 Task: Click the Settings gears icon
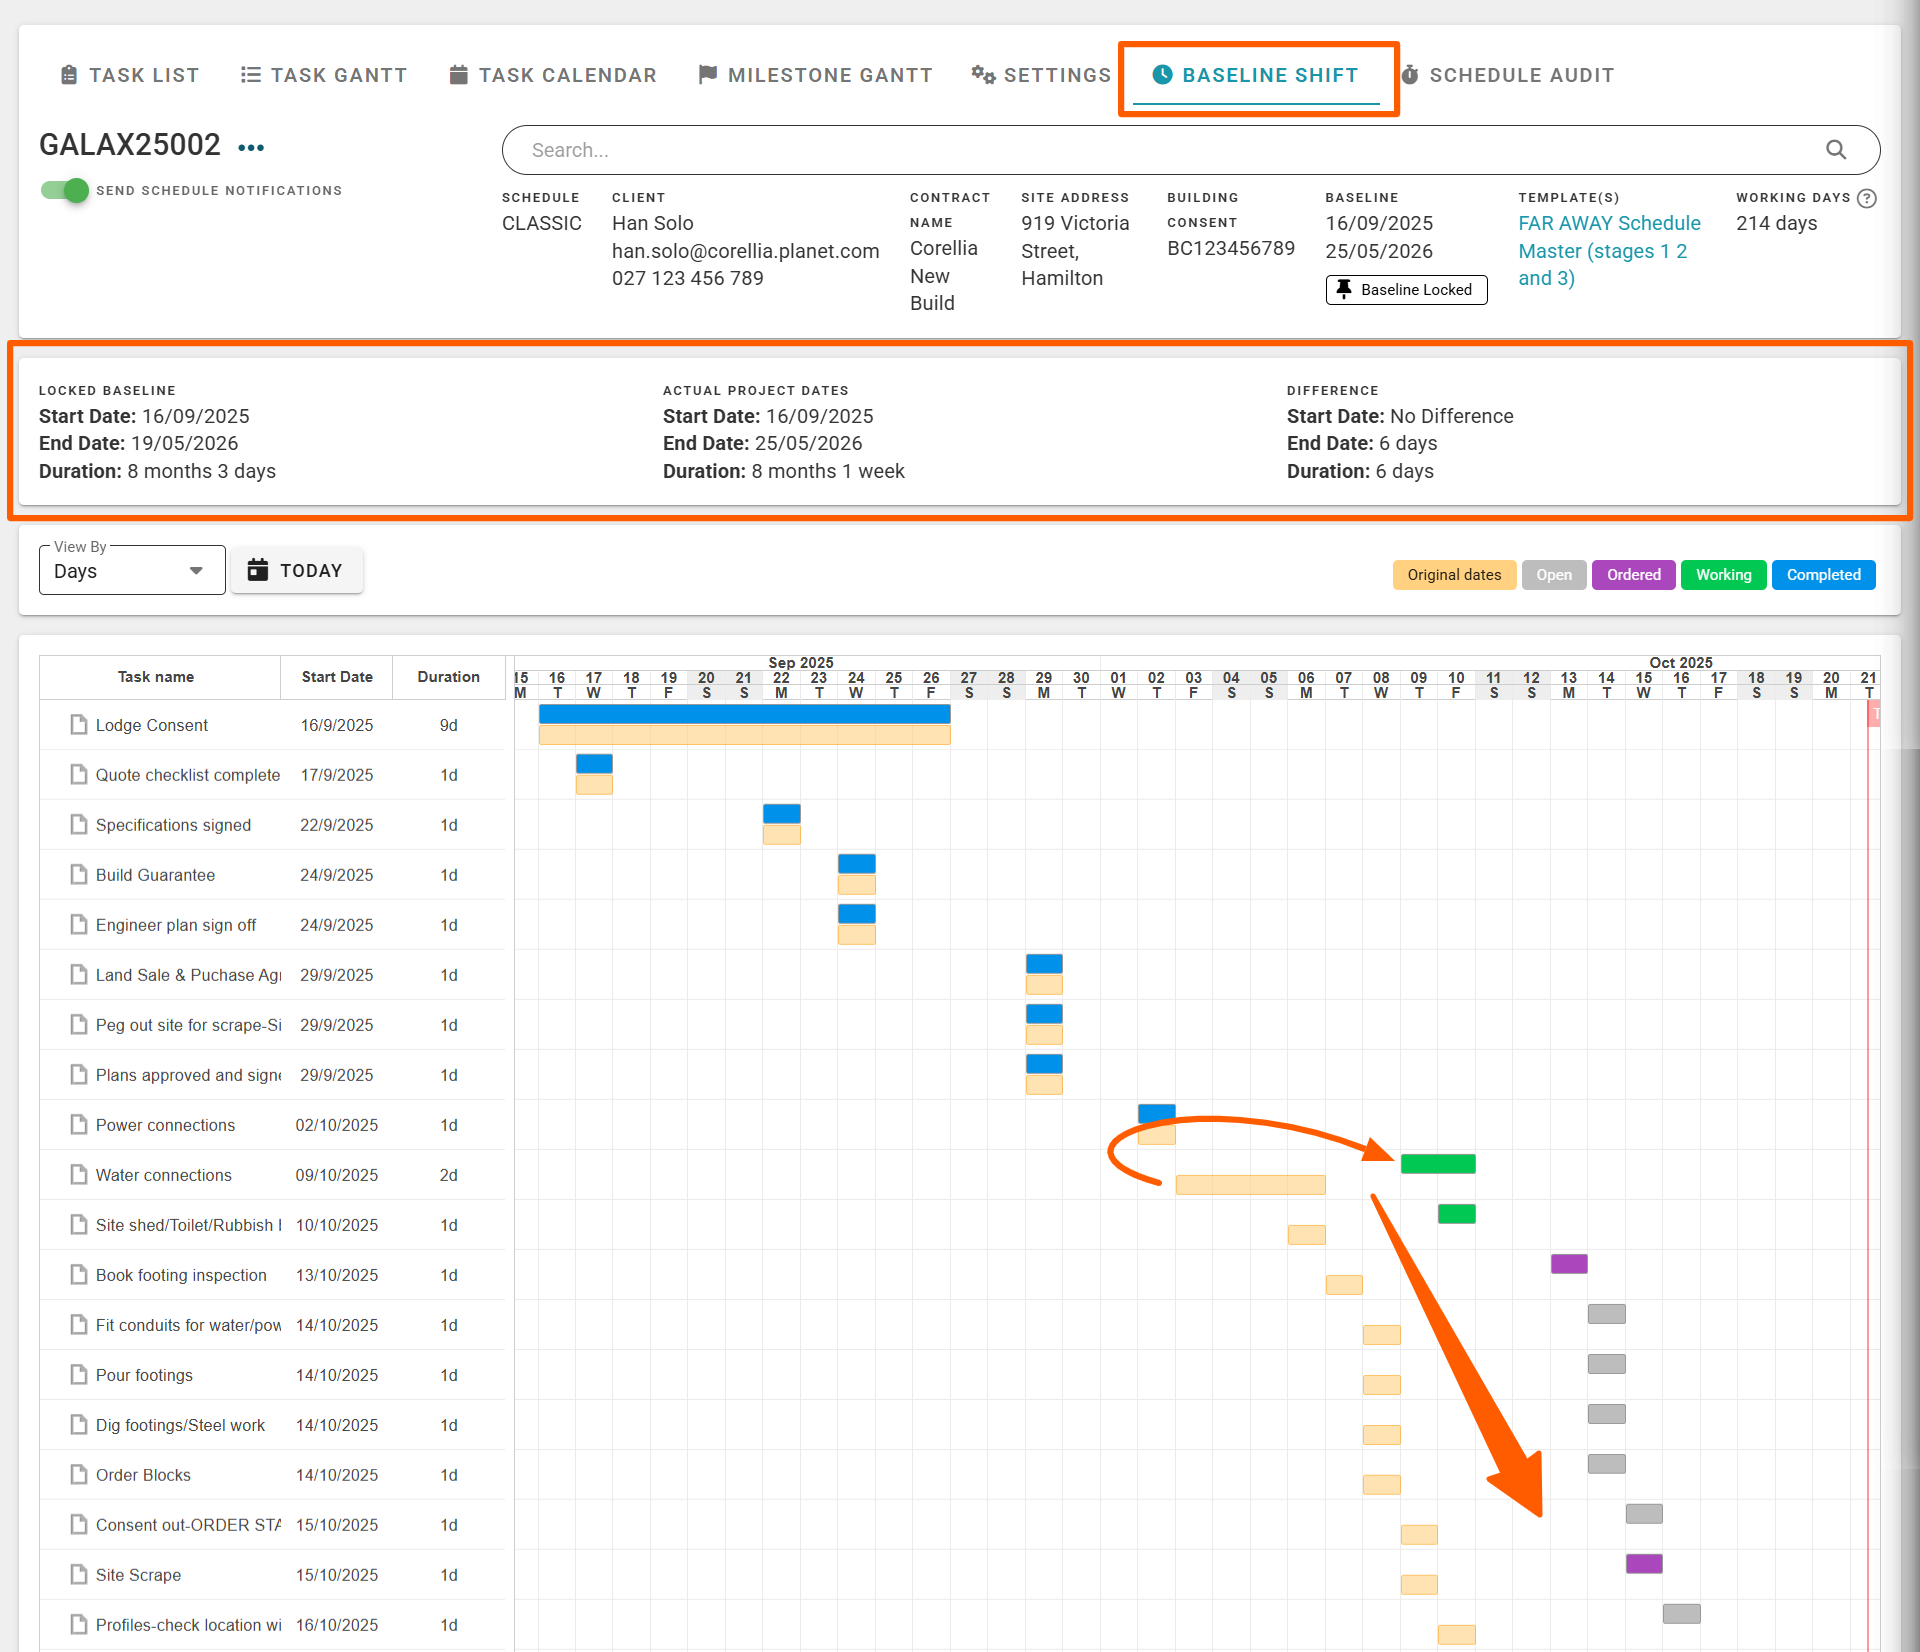[x=983, y=75]
